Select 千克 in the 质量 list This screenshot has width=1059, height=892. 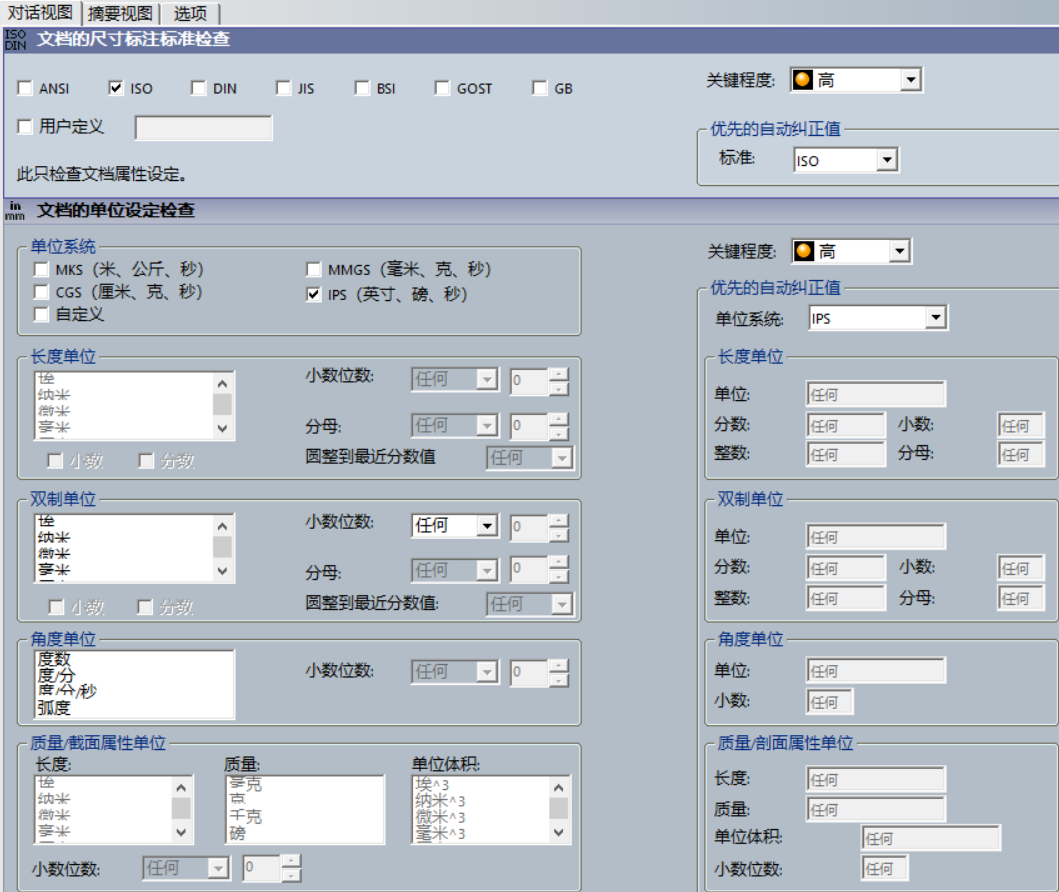pos(244,816)
